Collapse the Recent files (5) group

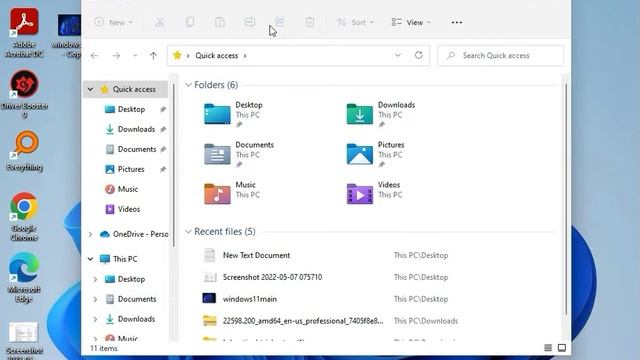click(x=188, y=232)
